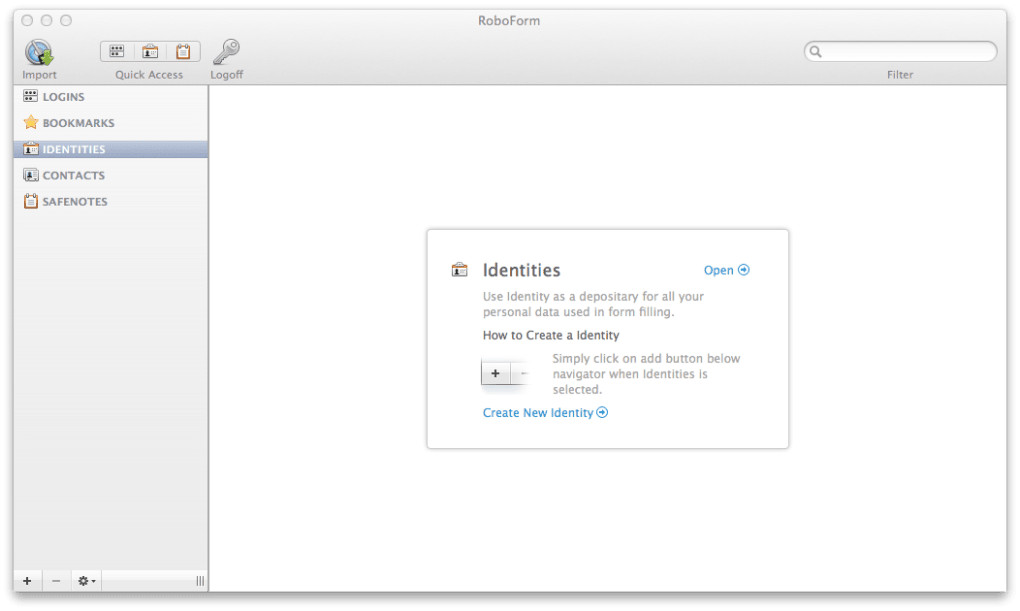Click the Logoff key icon

(x=226, y=51)
